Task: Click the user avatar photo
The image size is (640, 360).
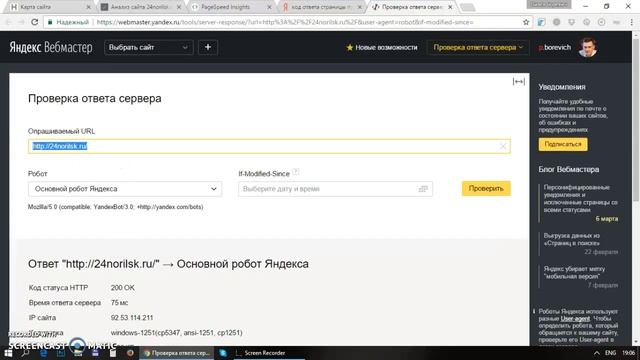Action: point(588,47)
